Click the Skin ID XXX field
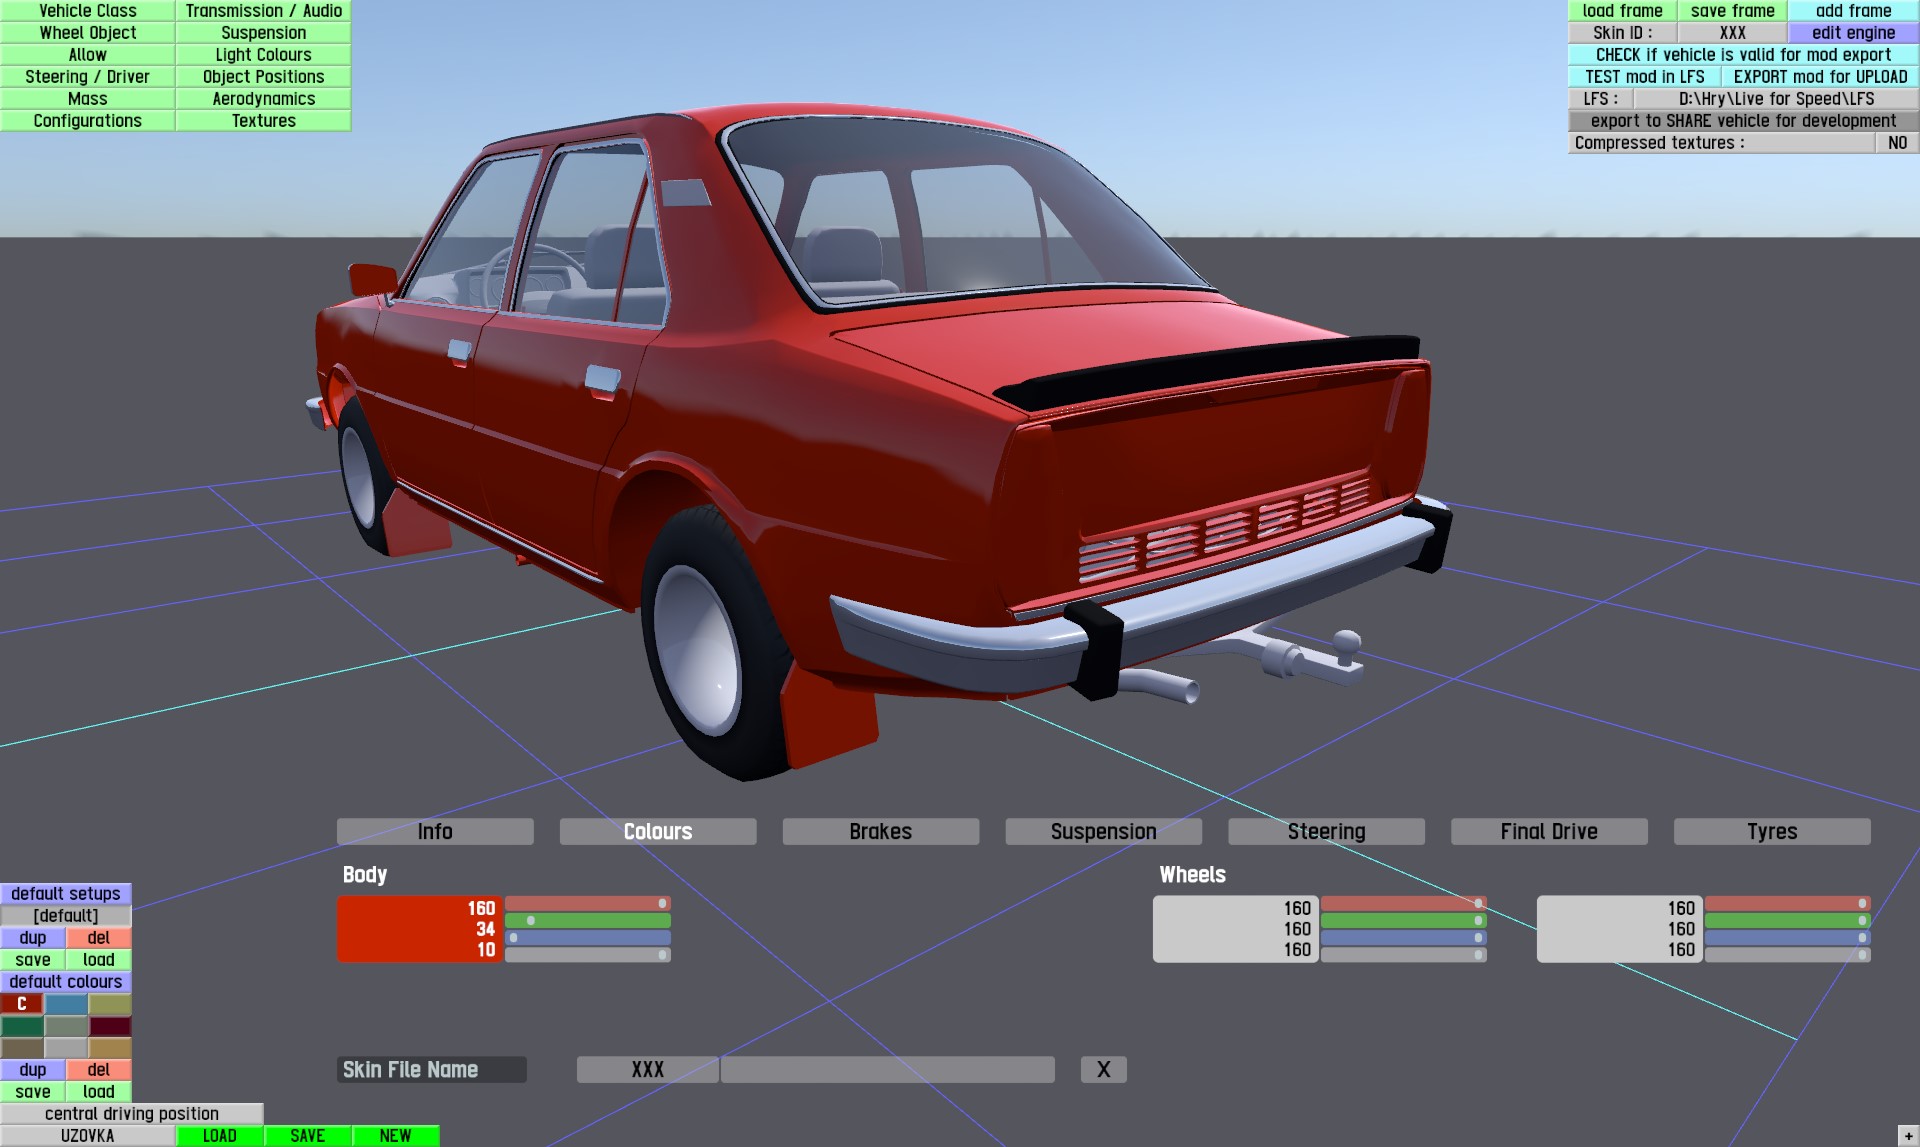Screen dimensions: 1920x1147 pyautogui.click(x=1732, y=33)
